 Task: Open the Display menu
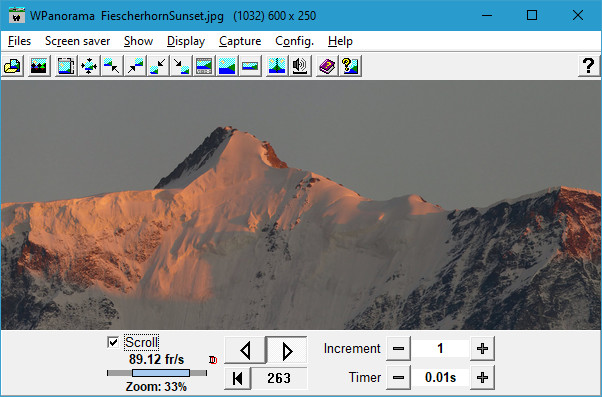pos(186,41)
